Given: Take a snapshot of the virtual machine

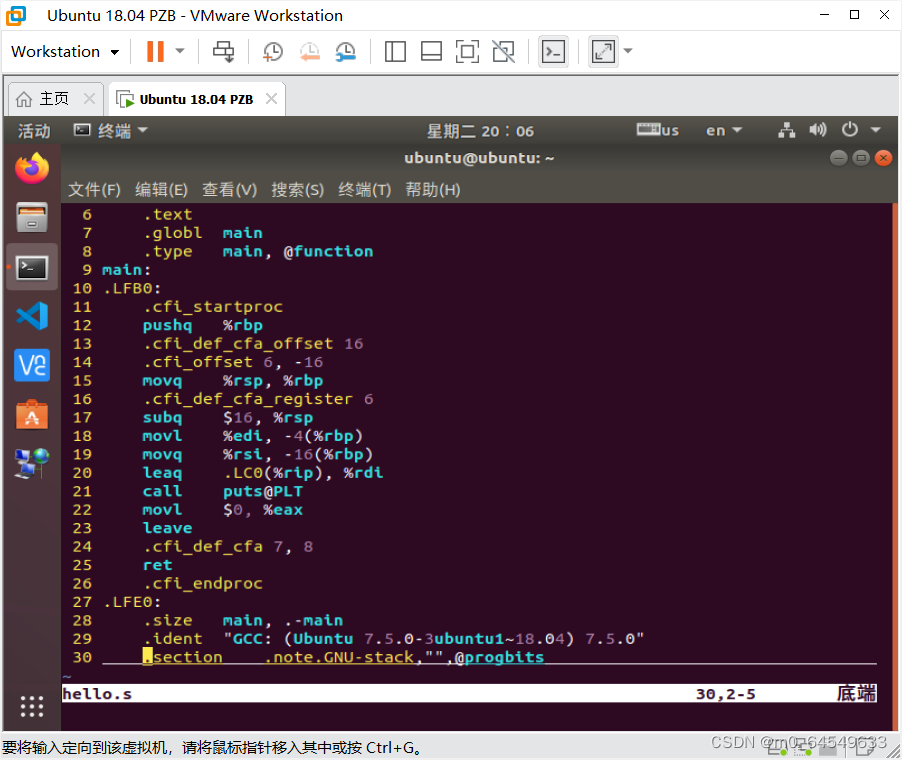Looking at the screenshot, I should tap(272, 51).
